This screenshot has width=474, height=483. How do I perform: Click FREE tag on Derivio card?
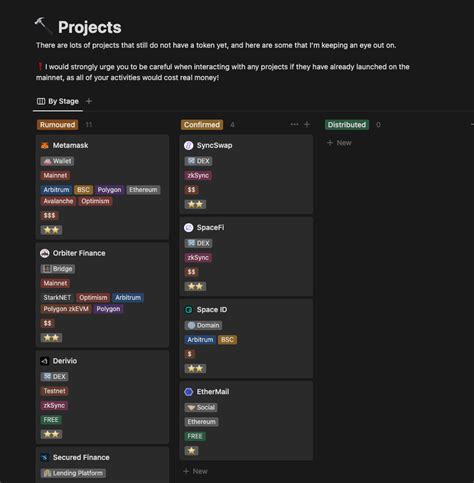pyautogui.click(x=51, y=420)
